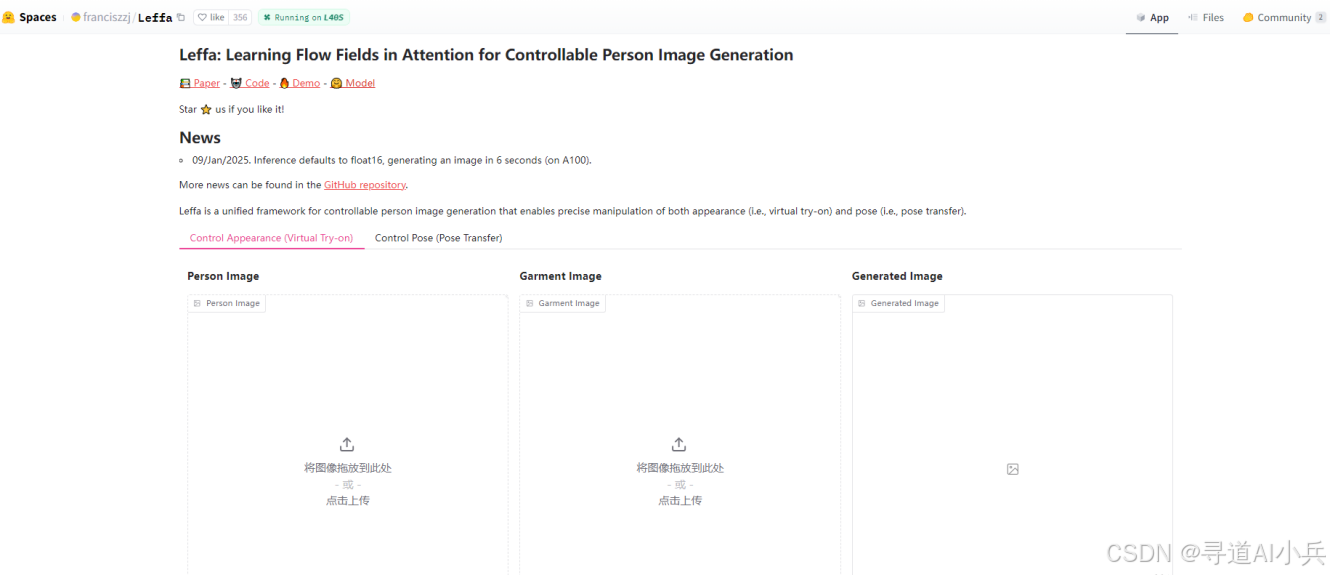This screenshot has width=1330, height=575.
Task: Click upload icon in Garment Image box
Action: pos(679,444)
